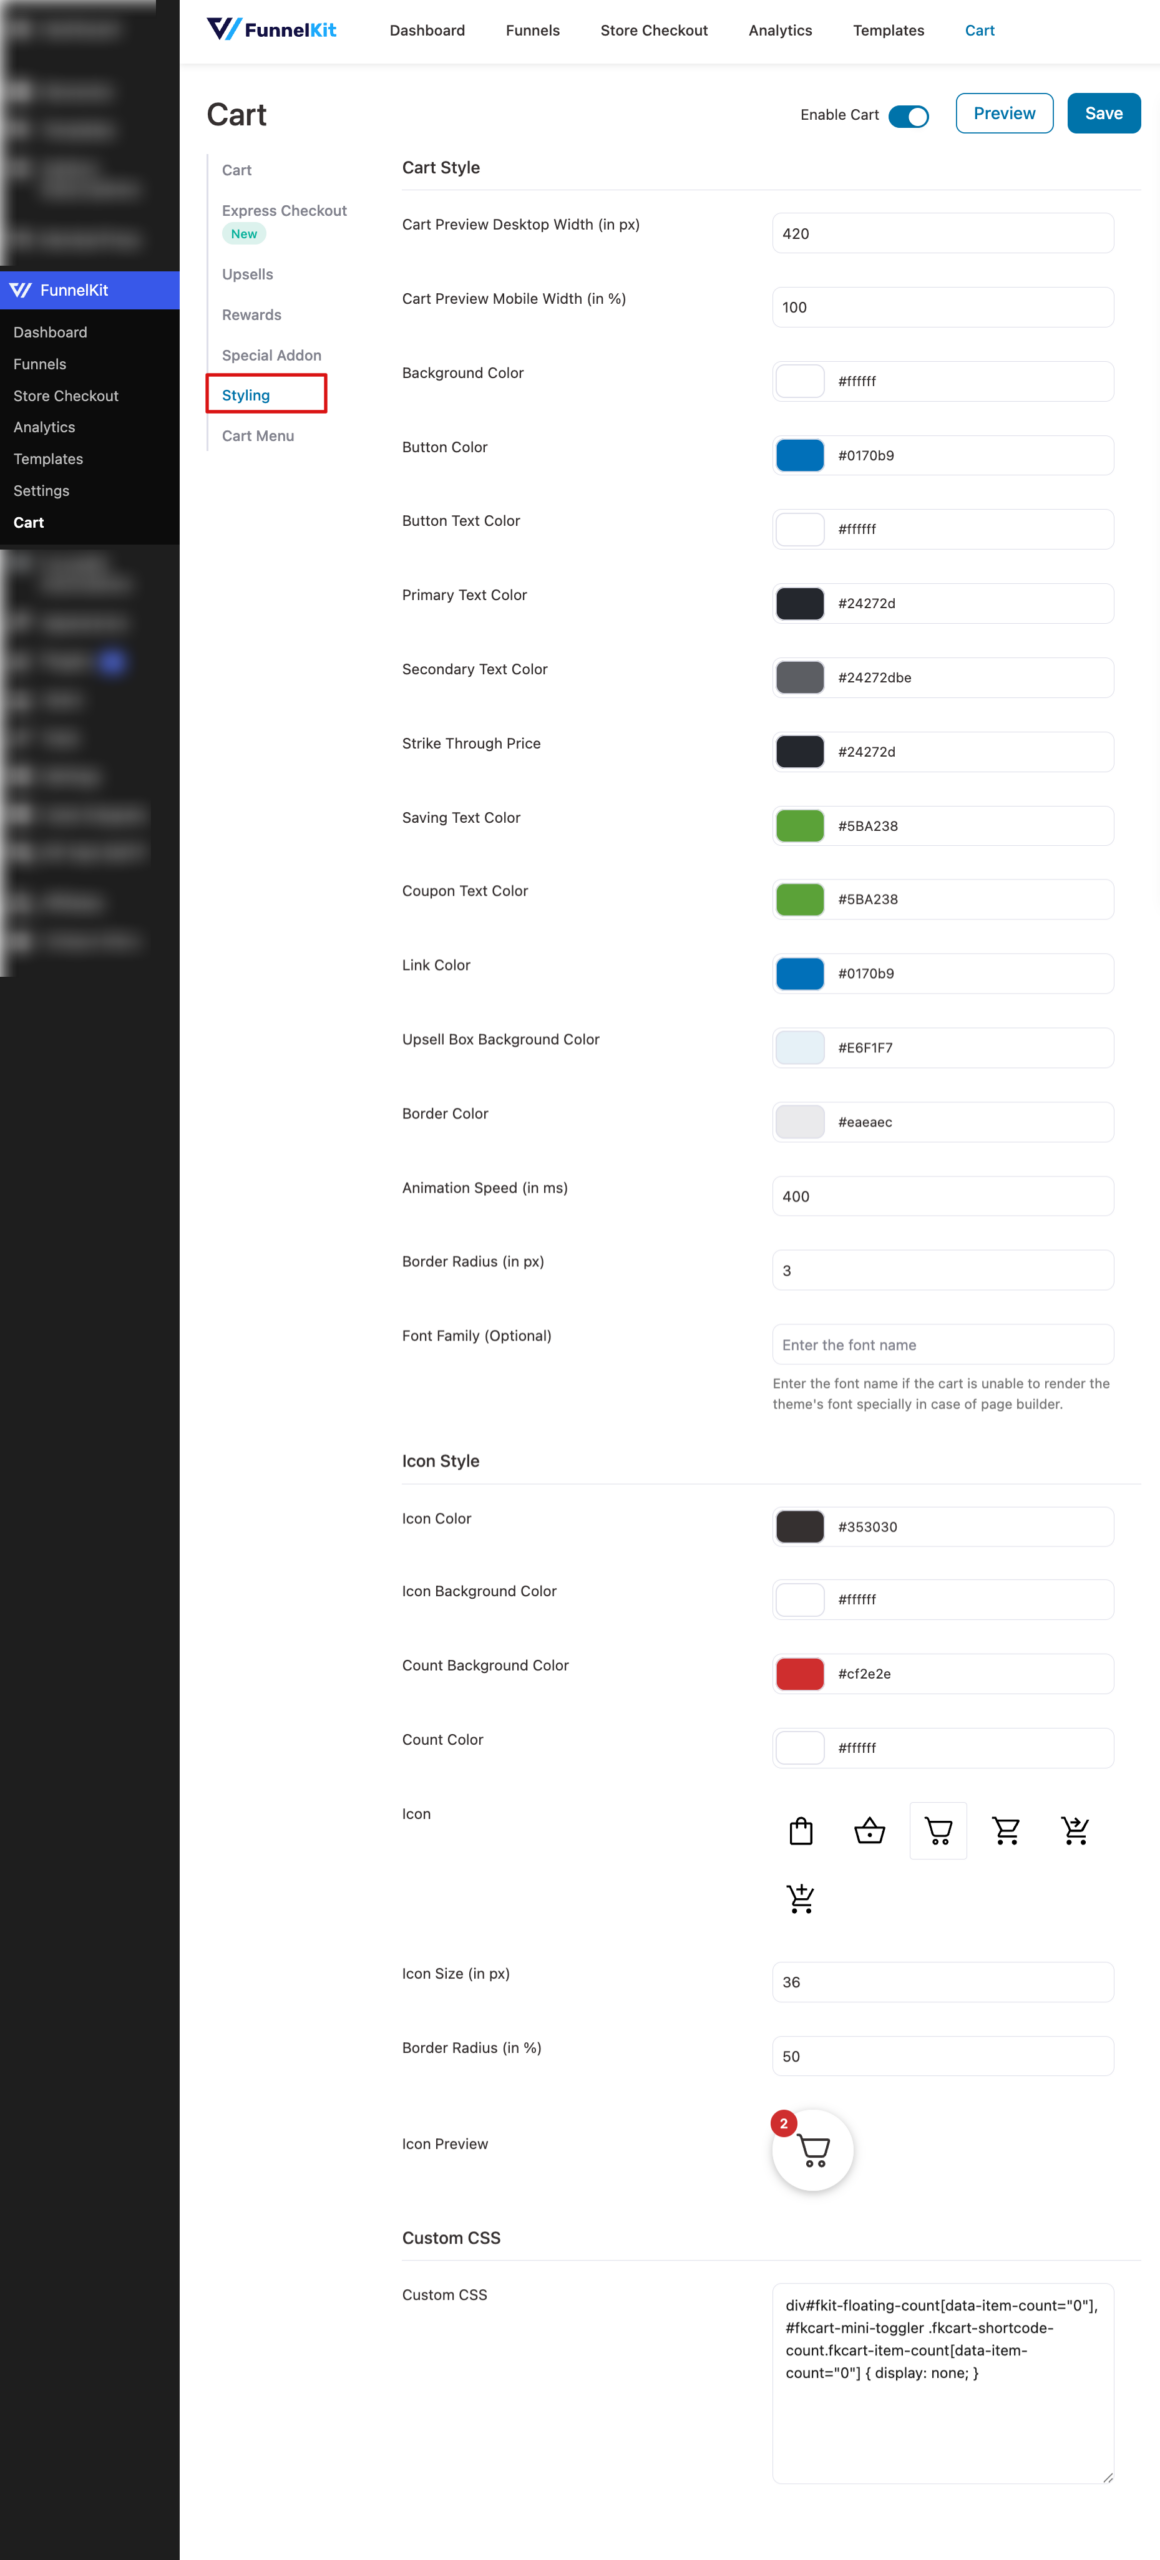Image resolution: width=1160 pixels, height=2560 pixels.
Task: Open the Upsells section
Action: coord(247,275)
